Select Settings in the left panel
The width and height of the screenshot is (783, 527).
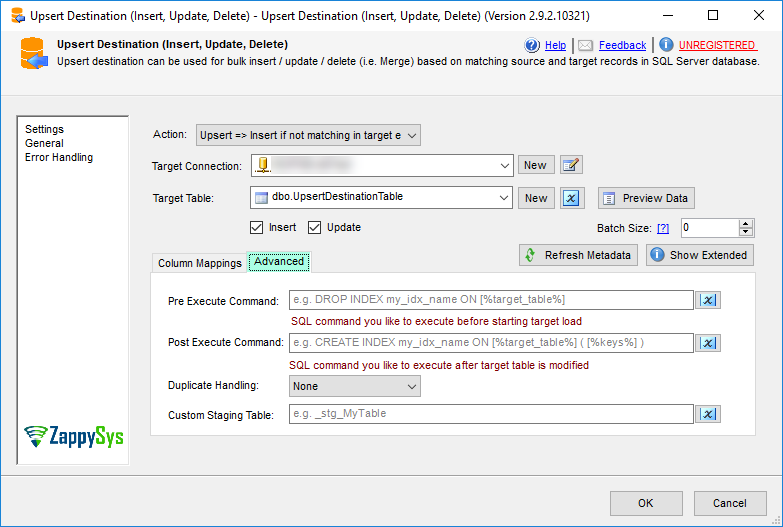coord(44,129)
